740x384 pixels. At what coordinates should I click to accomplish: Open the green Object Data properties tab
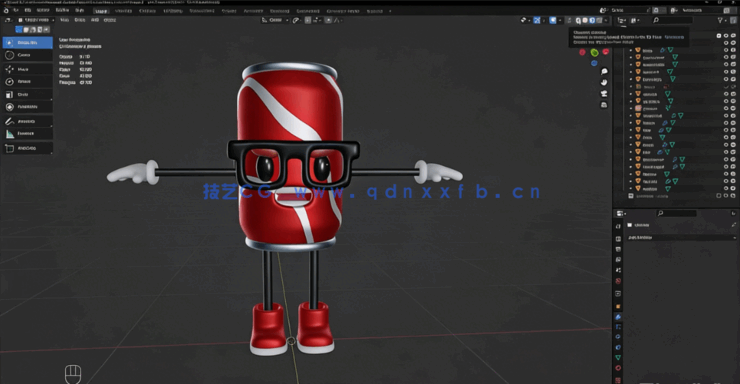click(x=618, y=358)
